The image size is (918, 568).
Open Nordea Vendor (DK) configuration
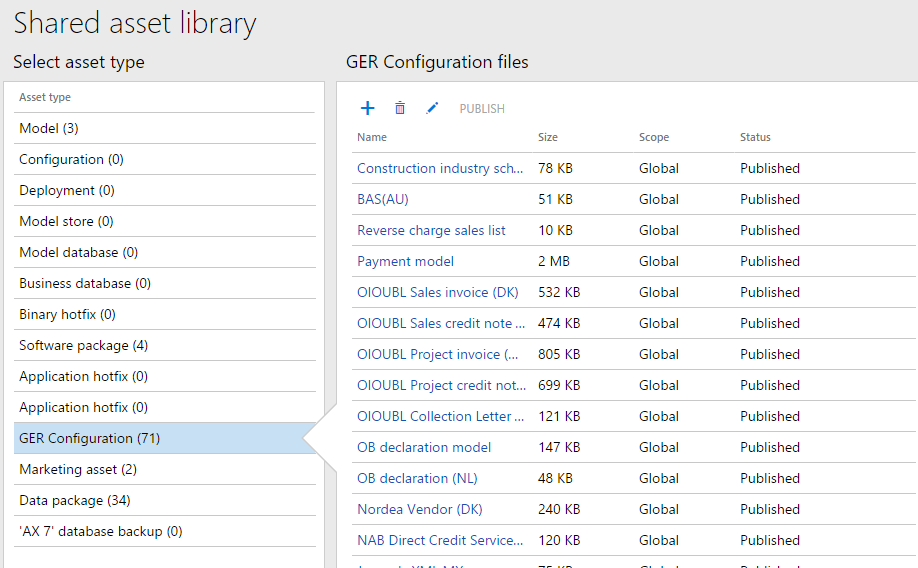point(419,509)
